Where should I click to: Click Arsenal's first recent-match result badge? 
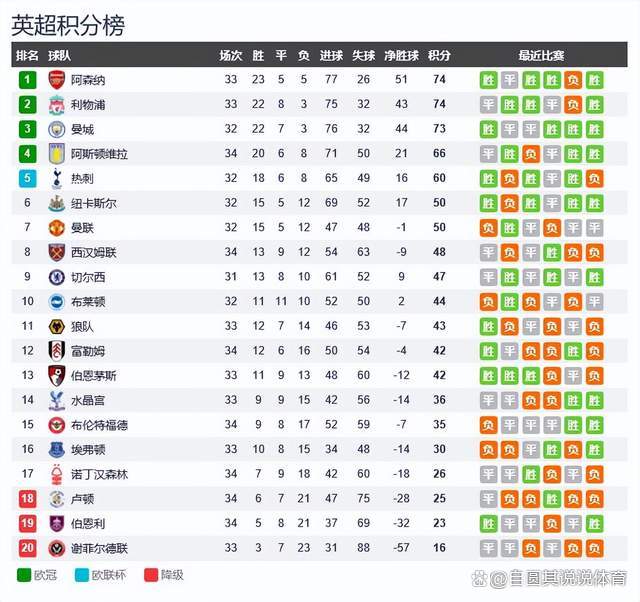click(488, 80)
